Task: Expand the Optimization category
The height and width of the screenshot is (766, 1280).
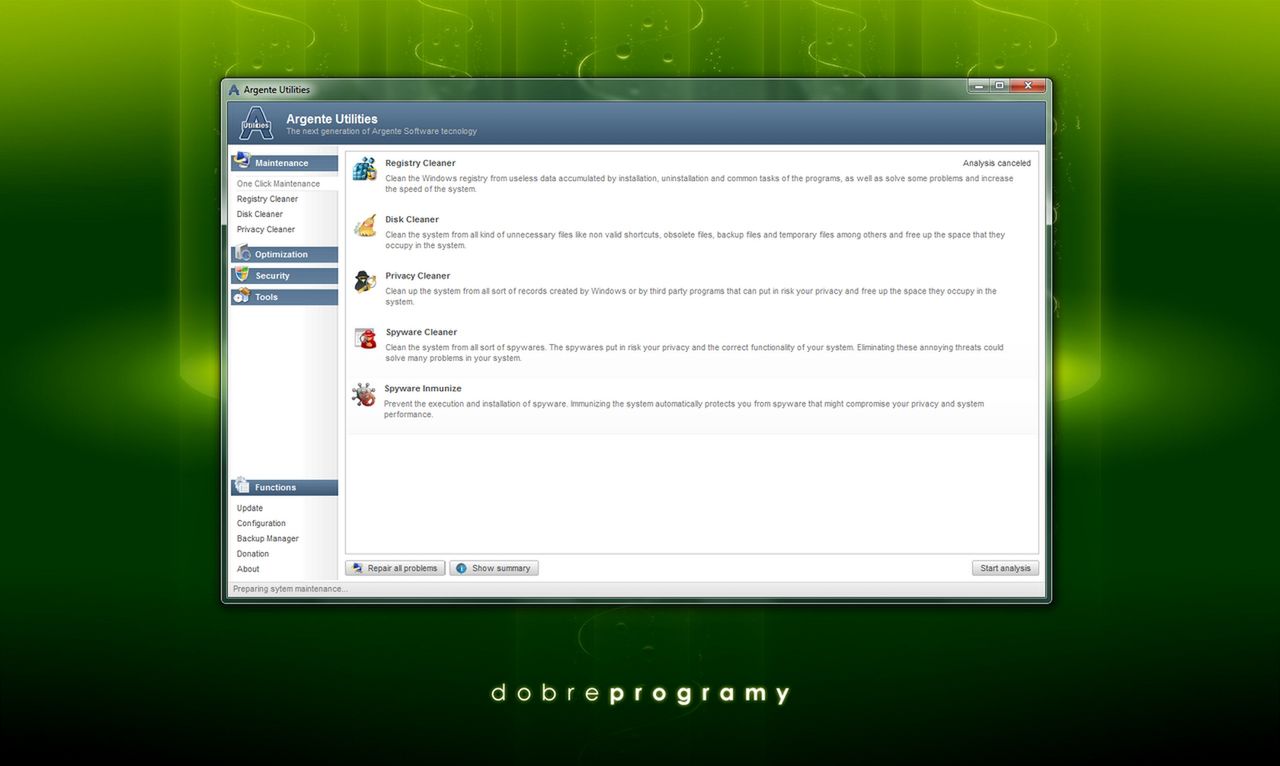Action: pos(284,254)
